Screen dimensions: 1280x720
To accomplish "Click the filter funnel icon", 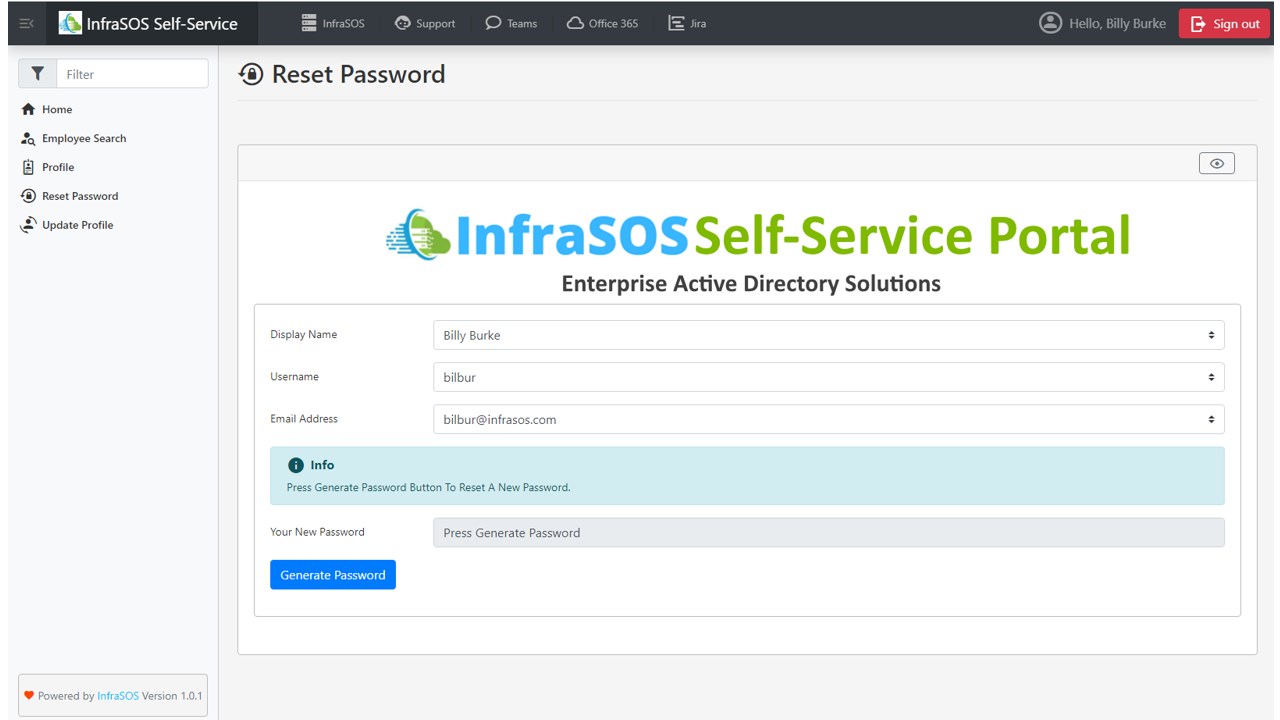I will (x=37, y=74).
